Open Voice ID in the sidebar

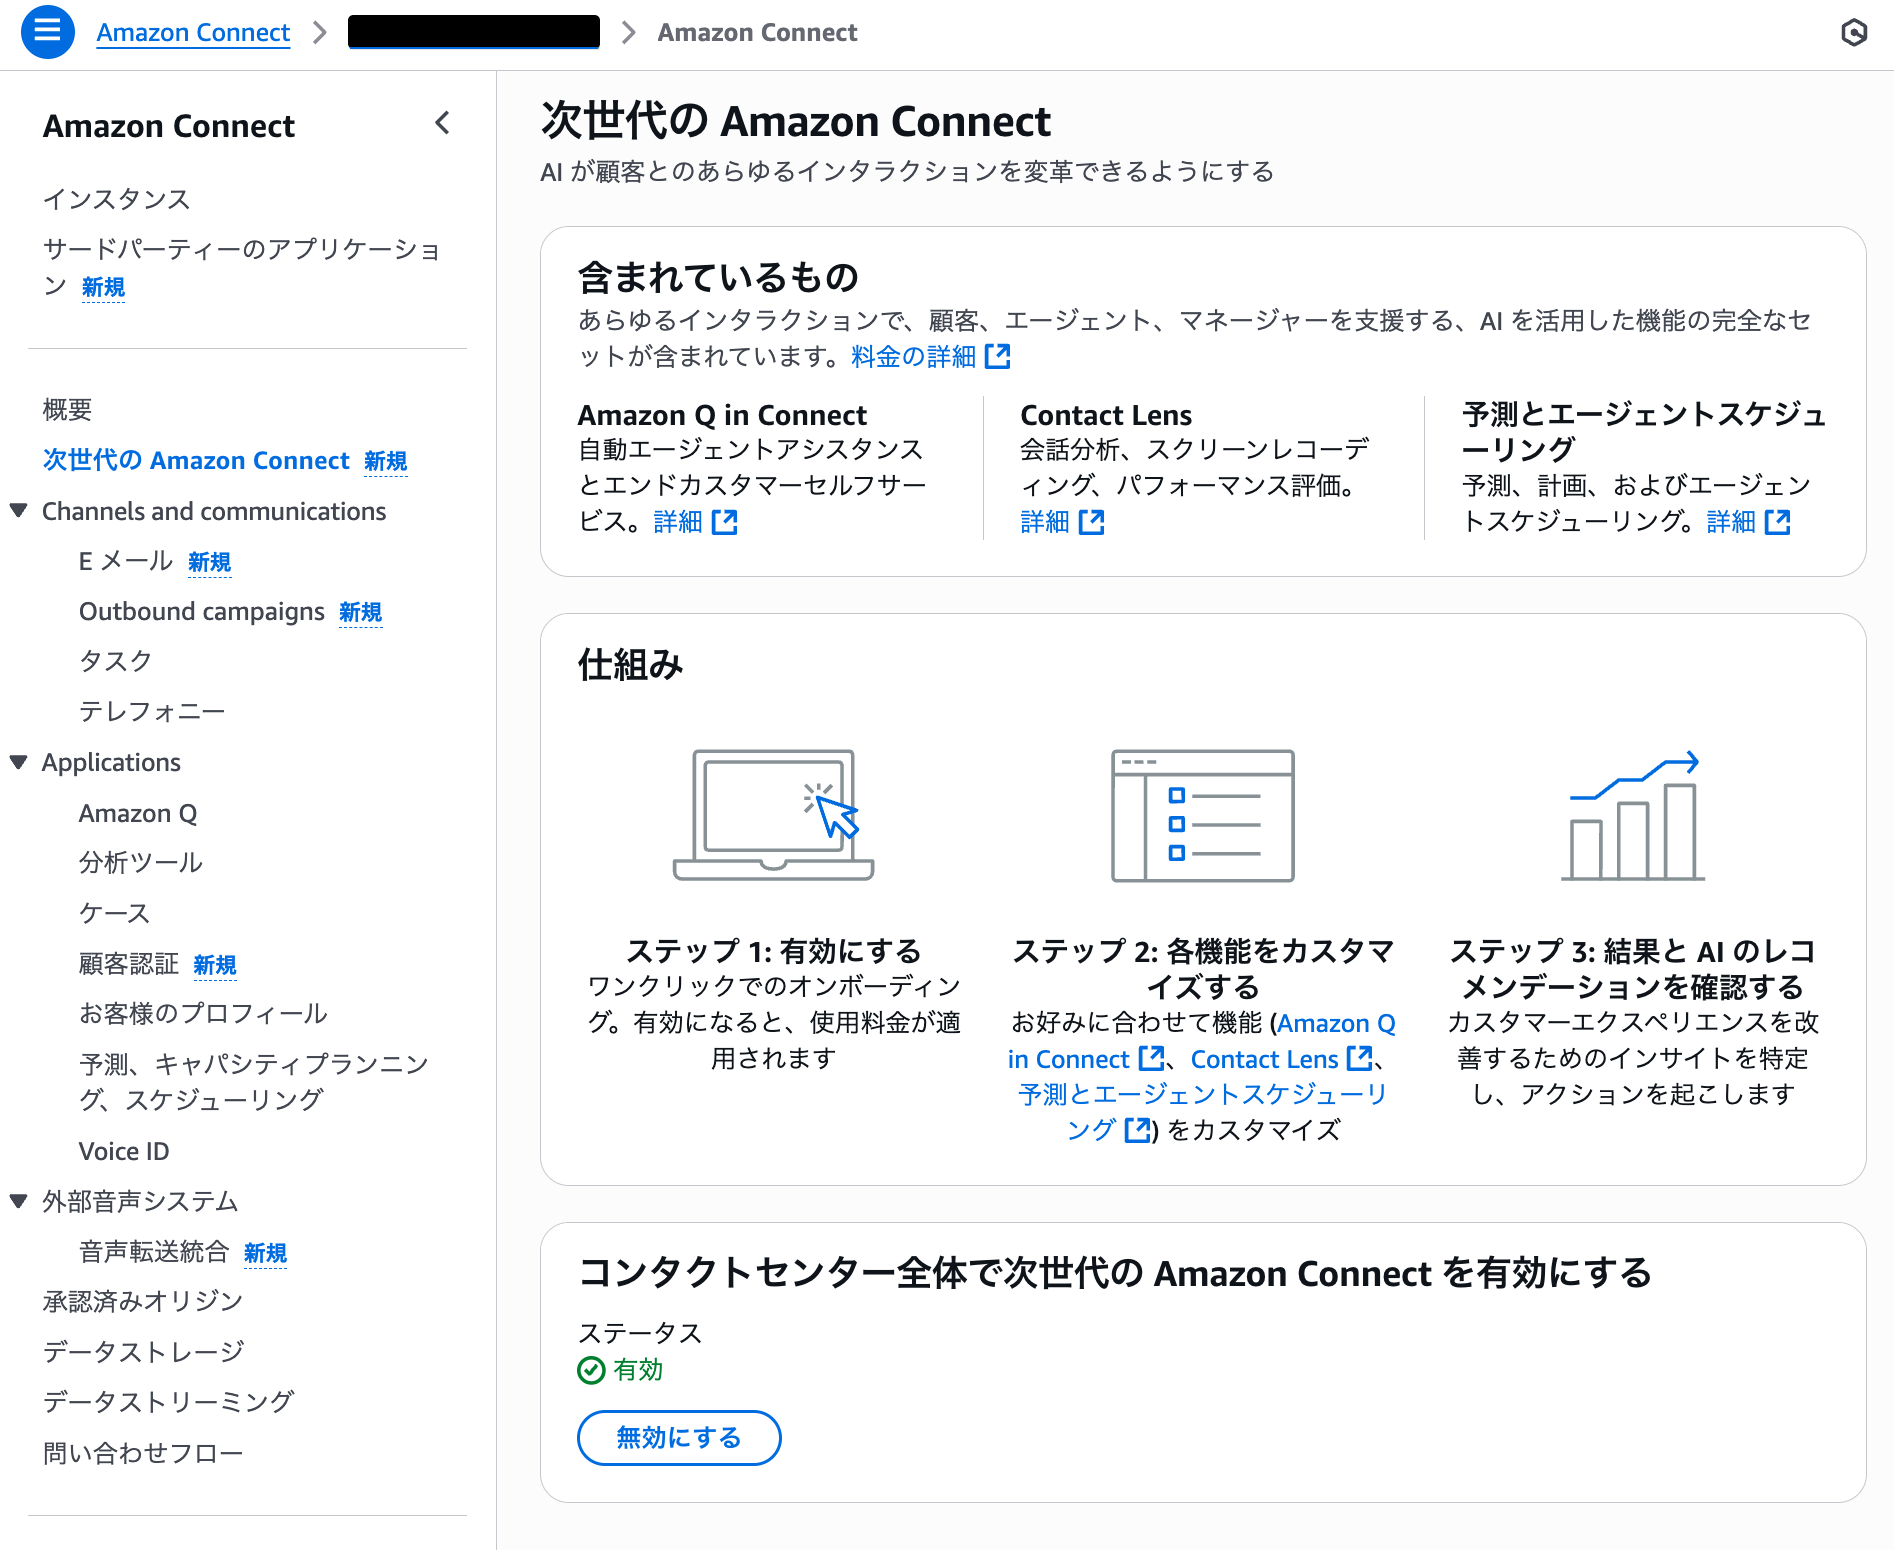click(x=124, y=1151)
